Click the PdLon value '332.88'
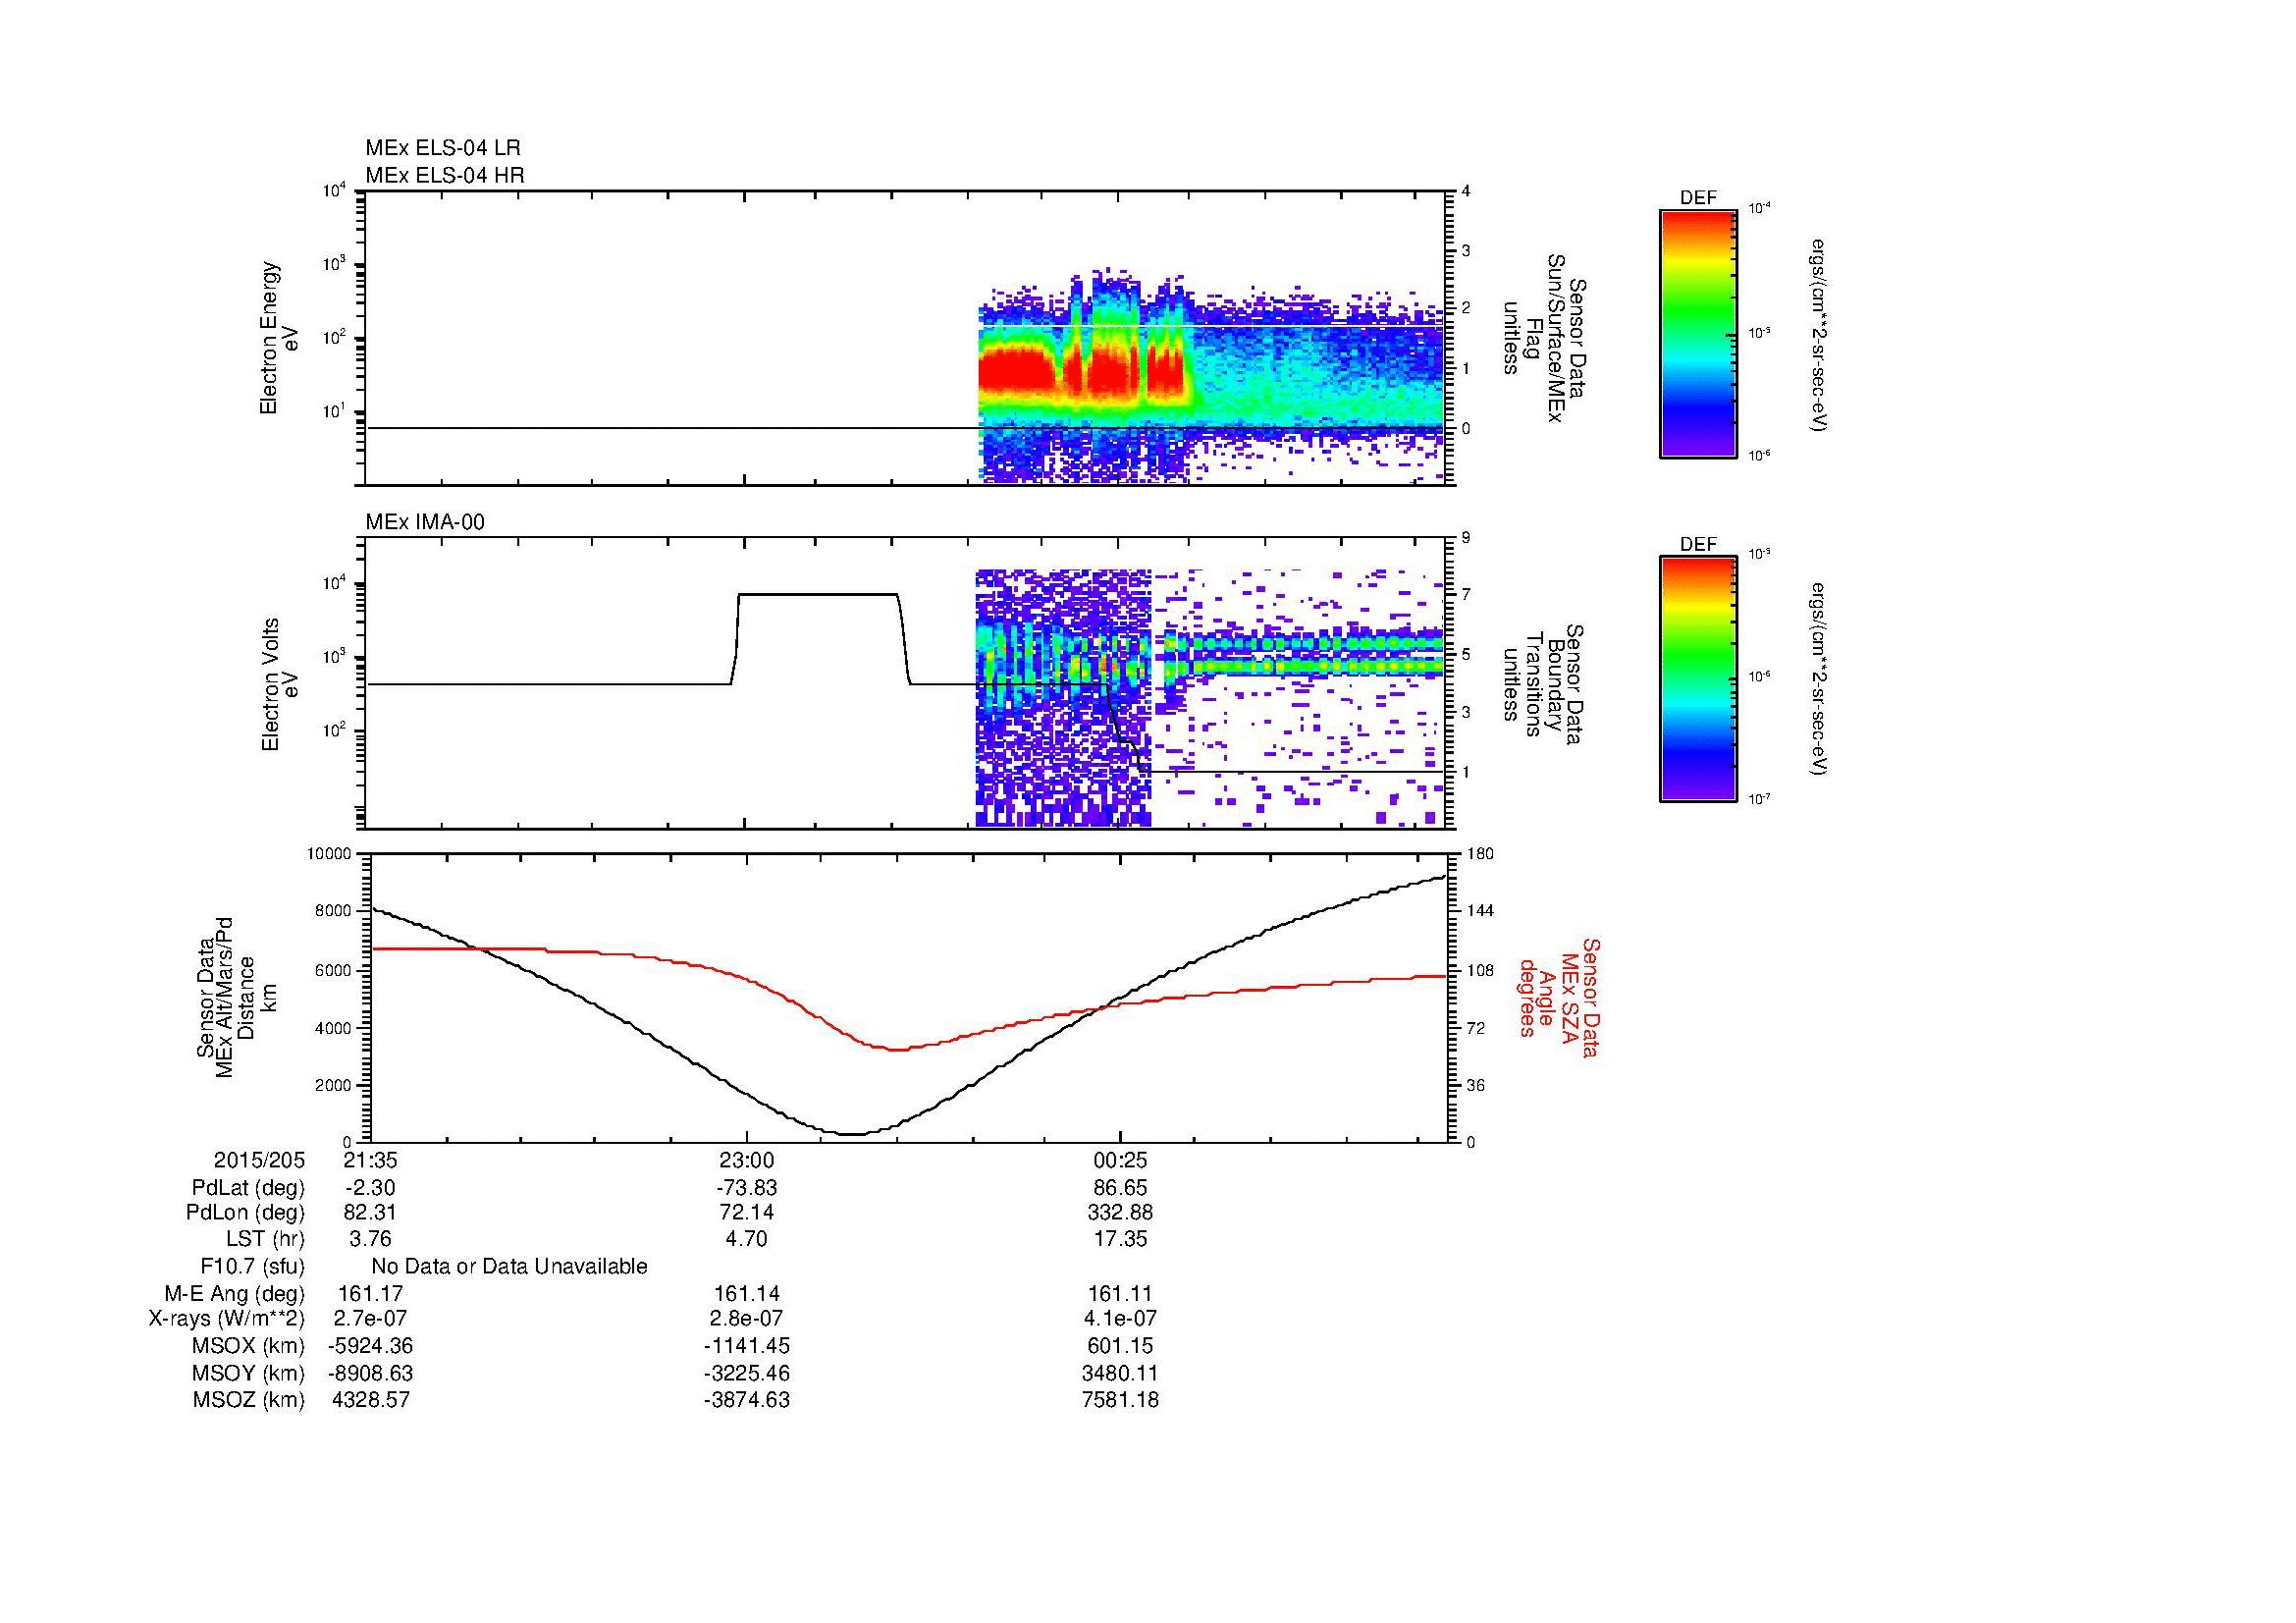Screen dimensions: 2296x1623 click(x=1120, y=1213)
